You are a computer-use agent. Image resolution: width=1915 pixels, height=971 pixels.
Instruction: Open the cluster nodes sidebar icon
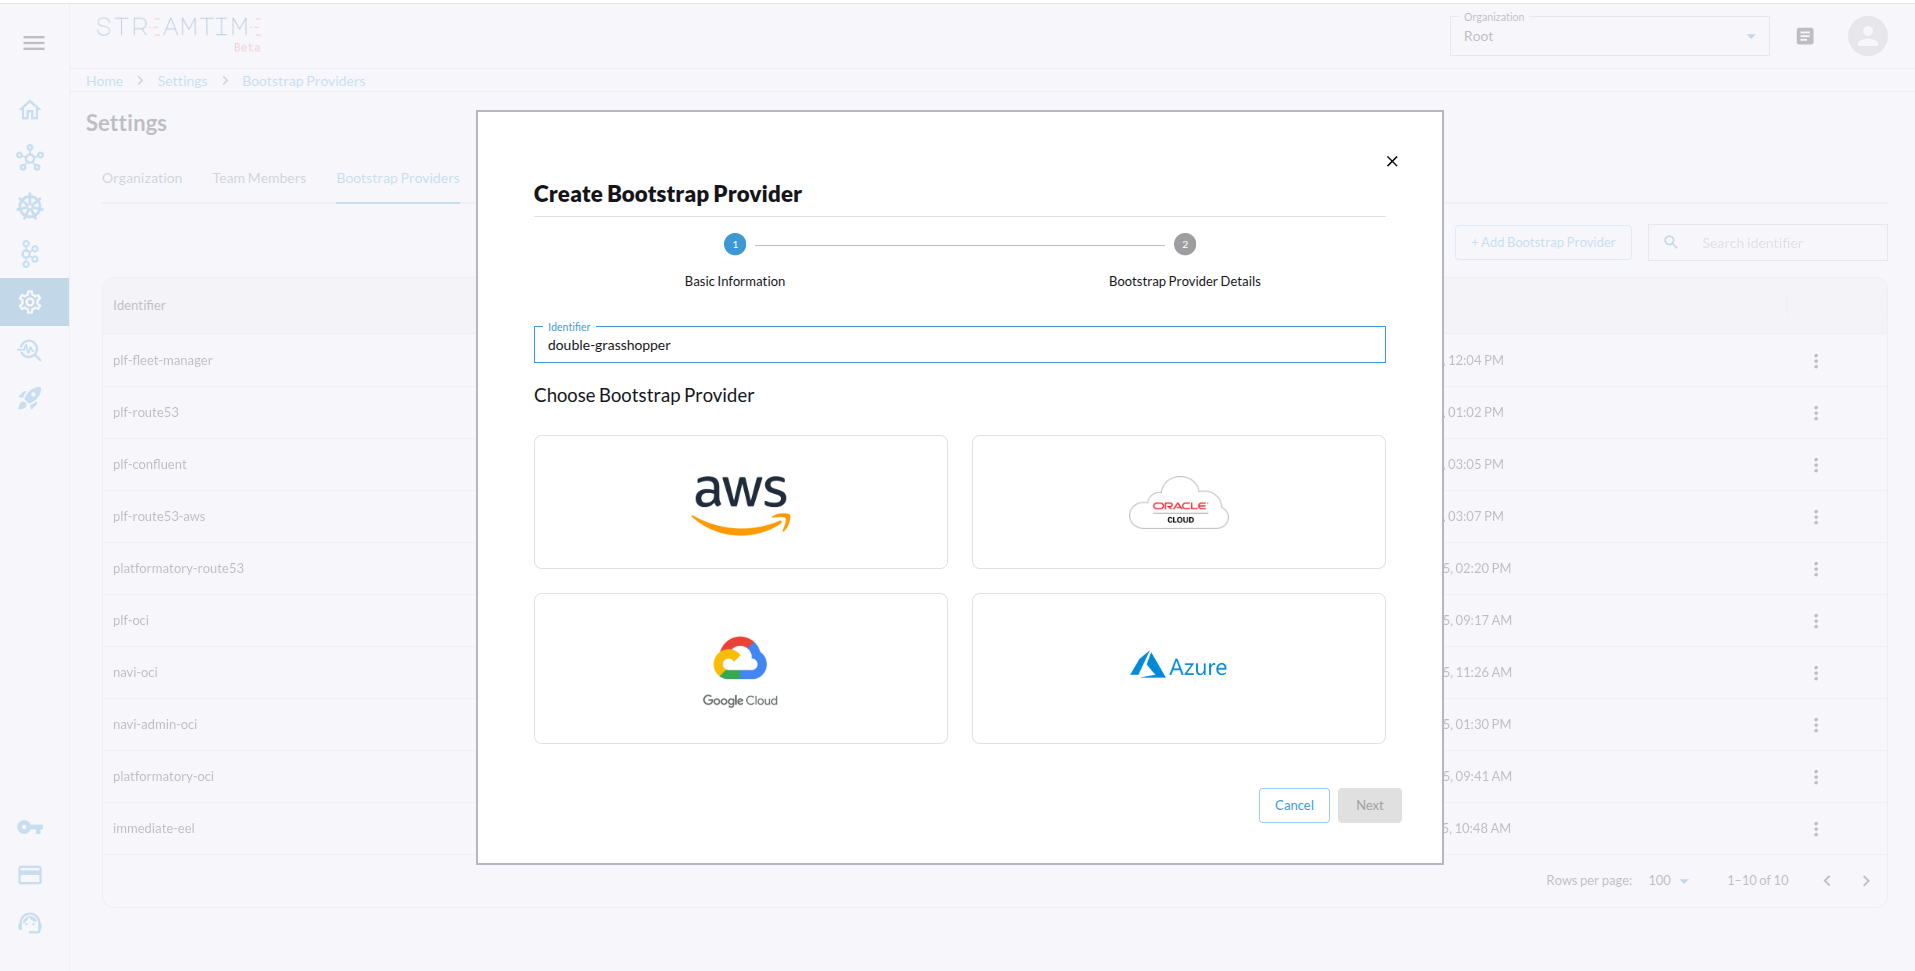coord(30,158)
